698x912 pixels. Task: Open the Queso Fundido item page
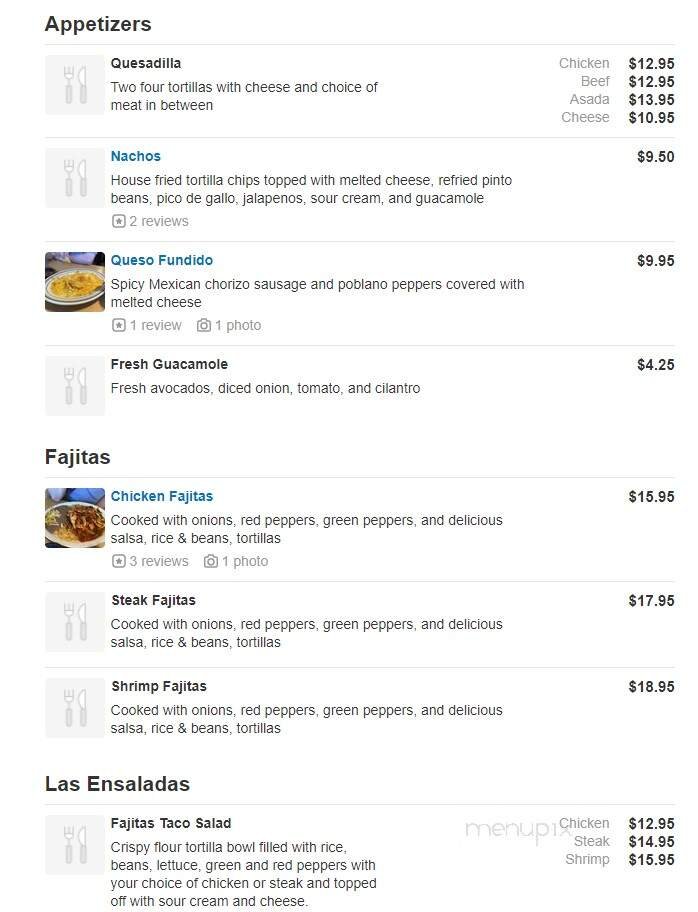coord(161,260)
